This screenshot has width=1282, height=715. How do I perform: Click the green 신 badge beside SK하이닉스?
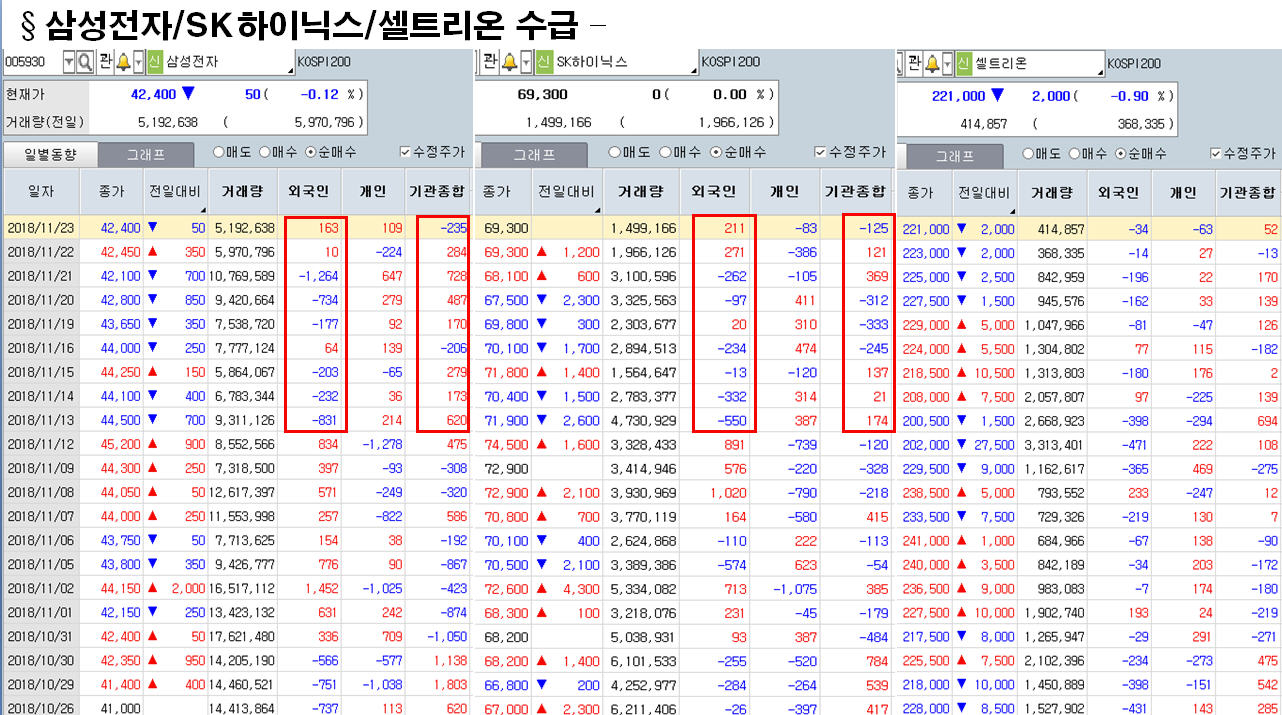point(543,62)
